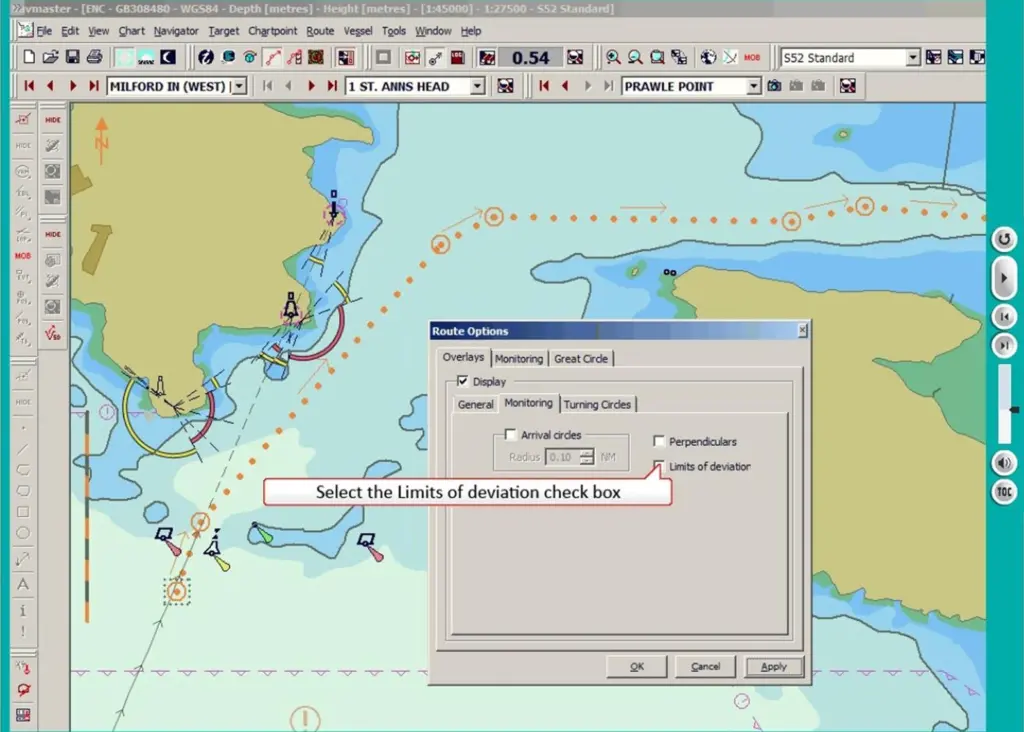Click the Apply button
This screenshot has width=1024, height=732.
(774, 667)
